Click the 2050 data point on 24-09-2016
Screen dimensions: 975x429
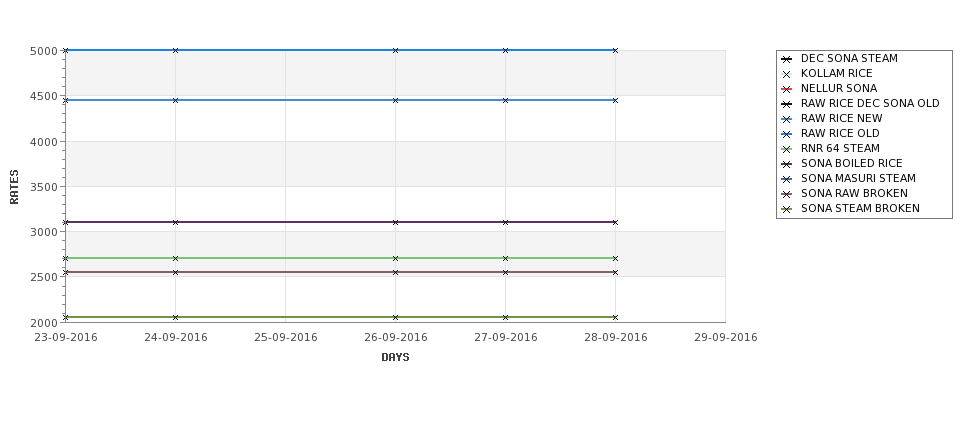coord(175,317)
